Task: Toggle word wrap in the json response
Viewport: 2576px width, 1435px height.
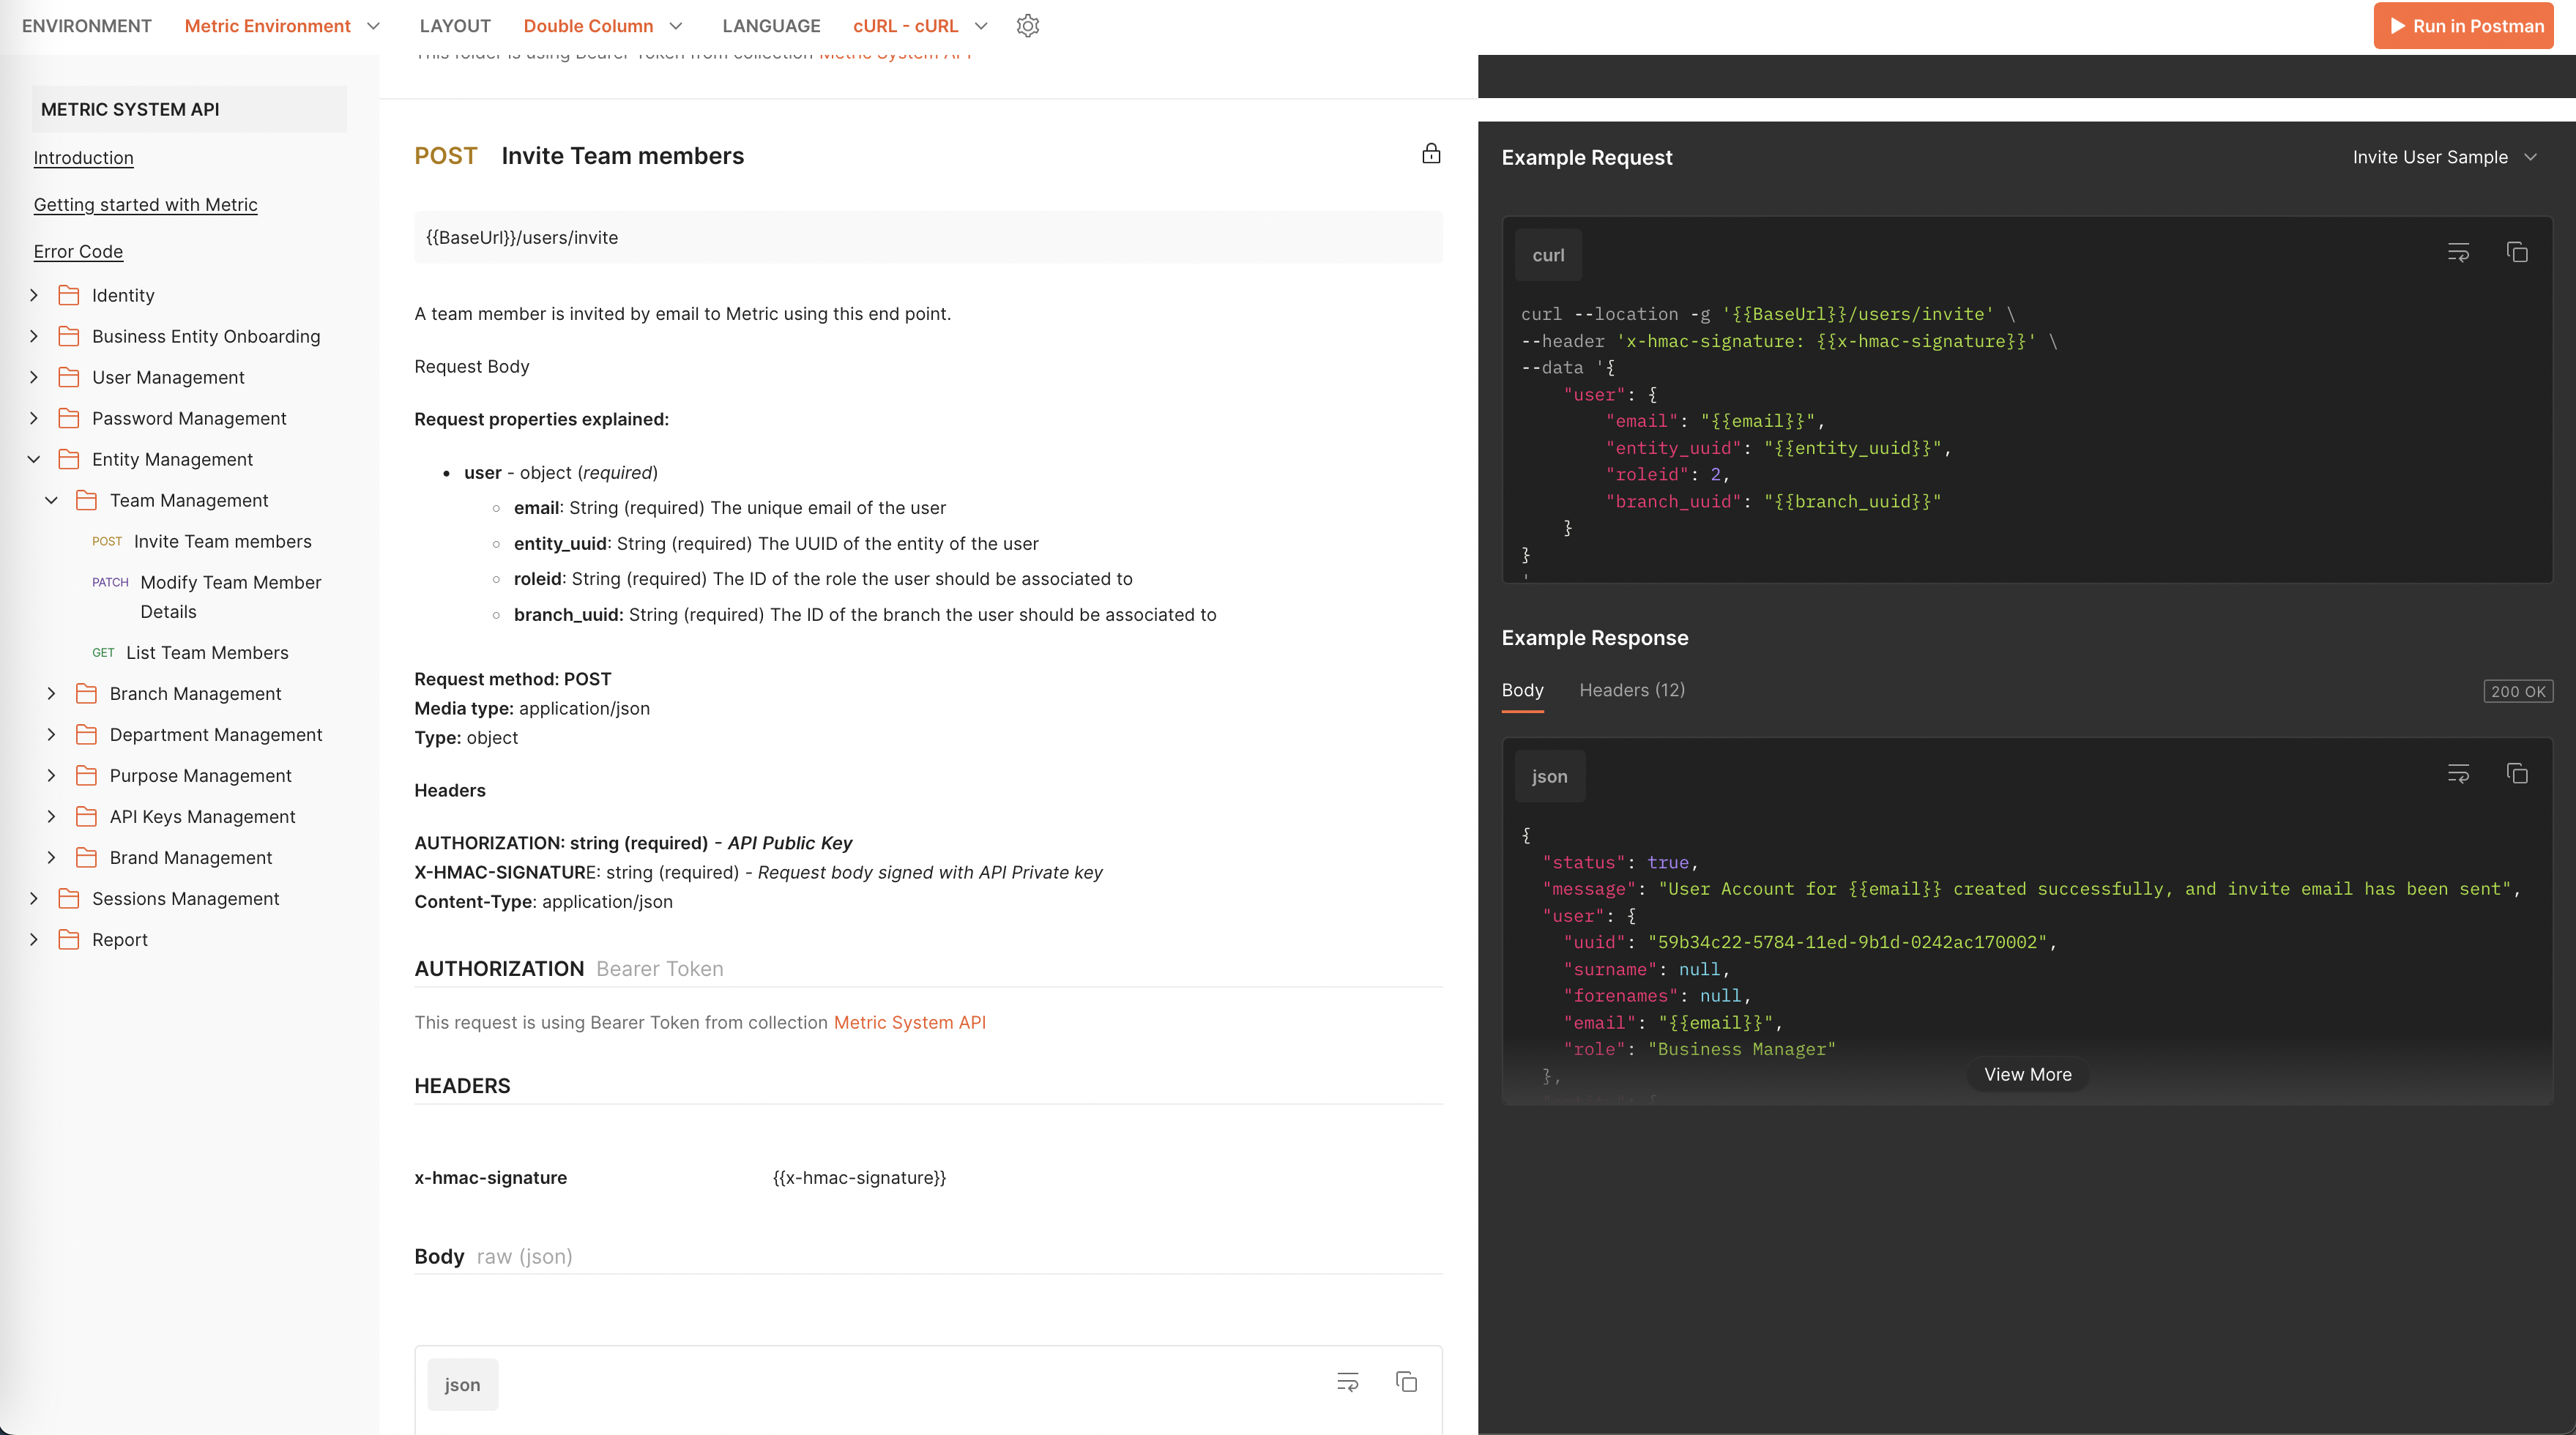Action: pos(2458,773)
